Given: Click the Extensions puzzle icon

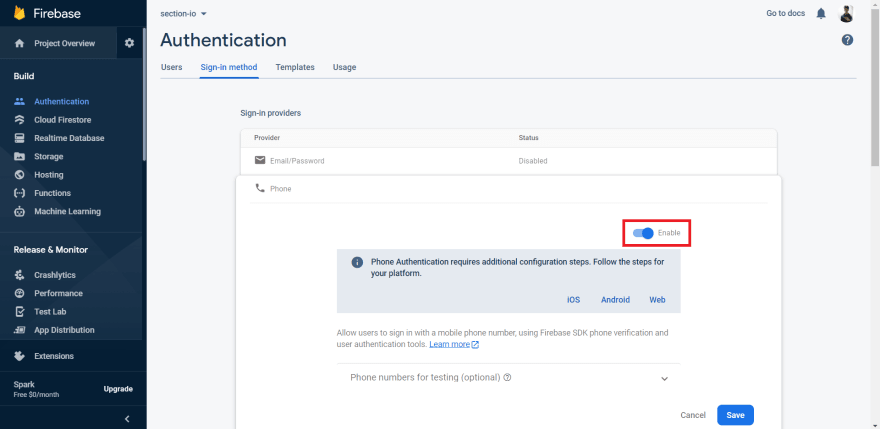Looking at the screenshot, I should tap(20, 356).
